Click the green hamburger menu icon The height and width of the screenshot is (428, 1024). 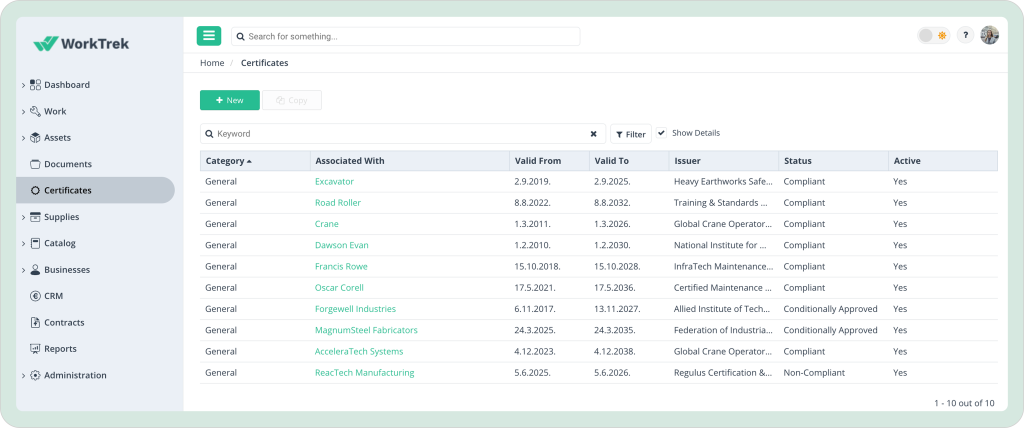[209, 36]
